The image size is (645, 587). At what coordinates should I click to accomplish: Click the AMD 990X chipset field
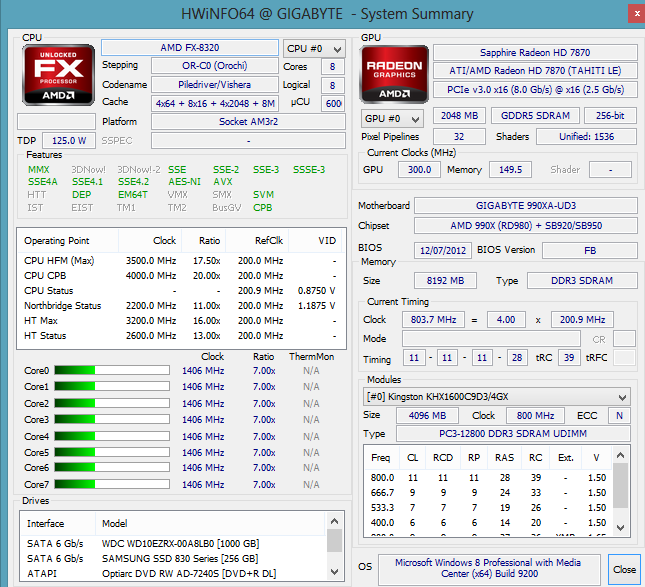[x=526, y=225]
